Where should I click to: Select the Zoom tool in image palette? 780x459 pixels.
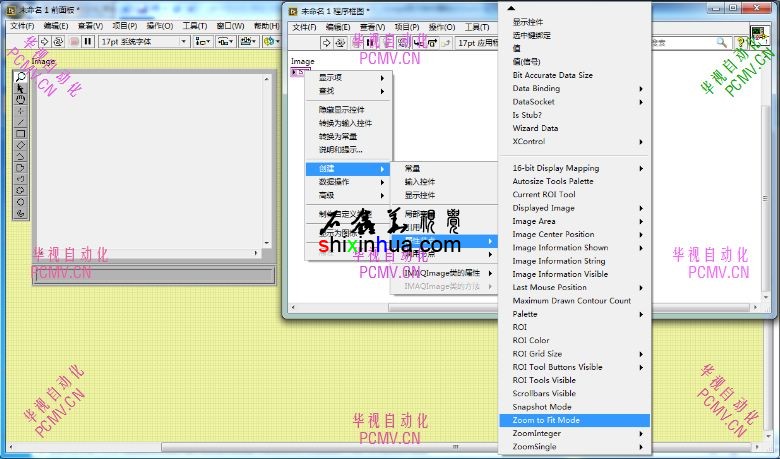pyautogui.click(x=20, y=77)
